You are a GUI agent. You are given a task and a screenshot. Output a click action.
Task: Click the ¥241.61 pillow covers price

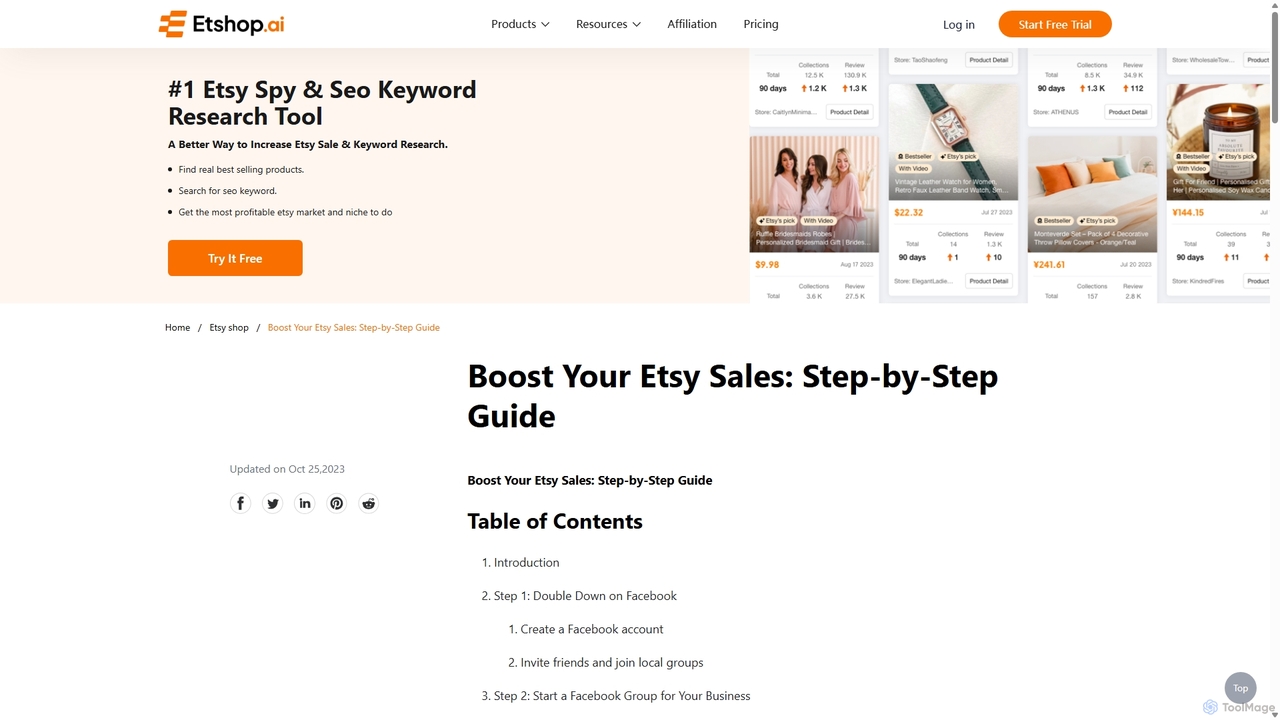pyautogui.click(x=1050, y=265)
